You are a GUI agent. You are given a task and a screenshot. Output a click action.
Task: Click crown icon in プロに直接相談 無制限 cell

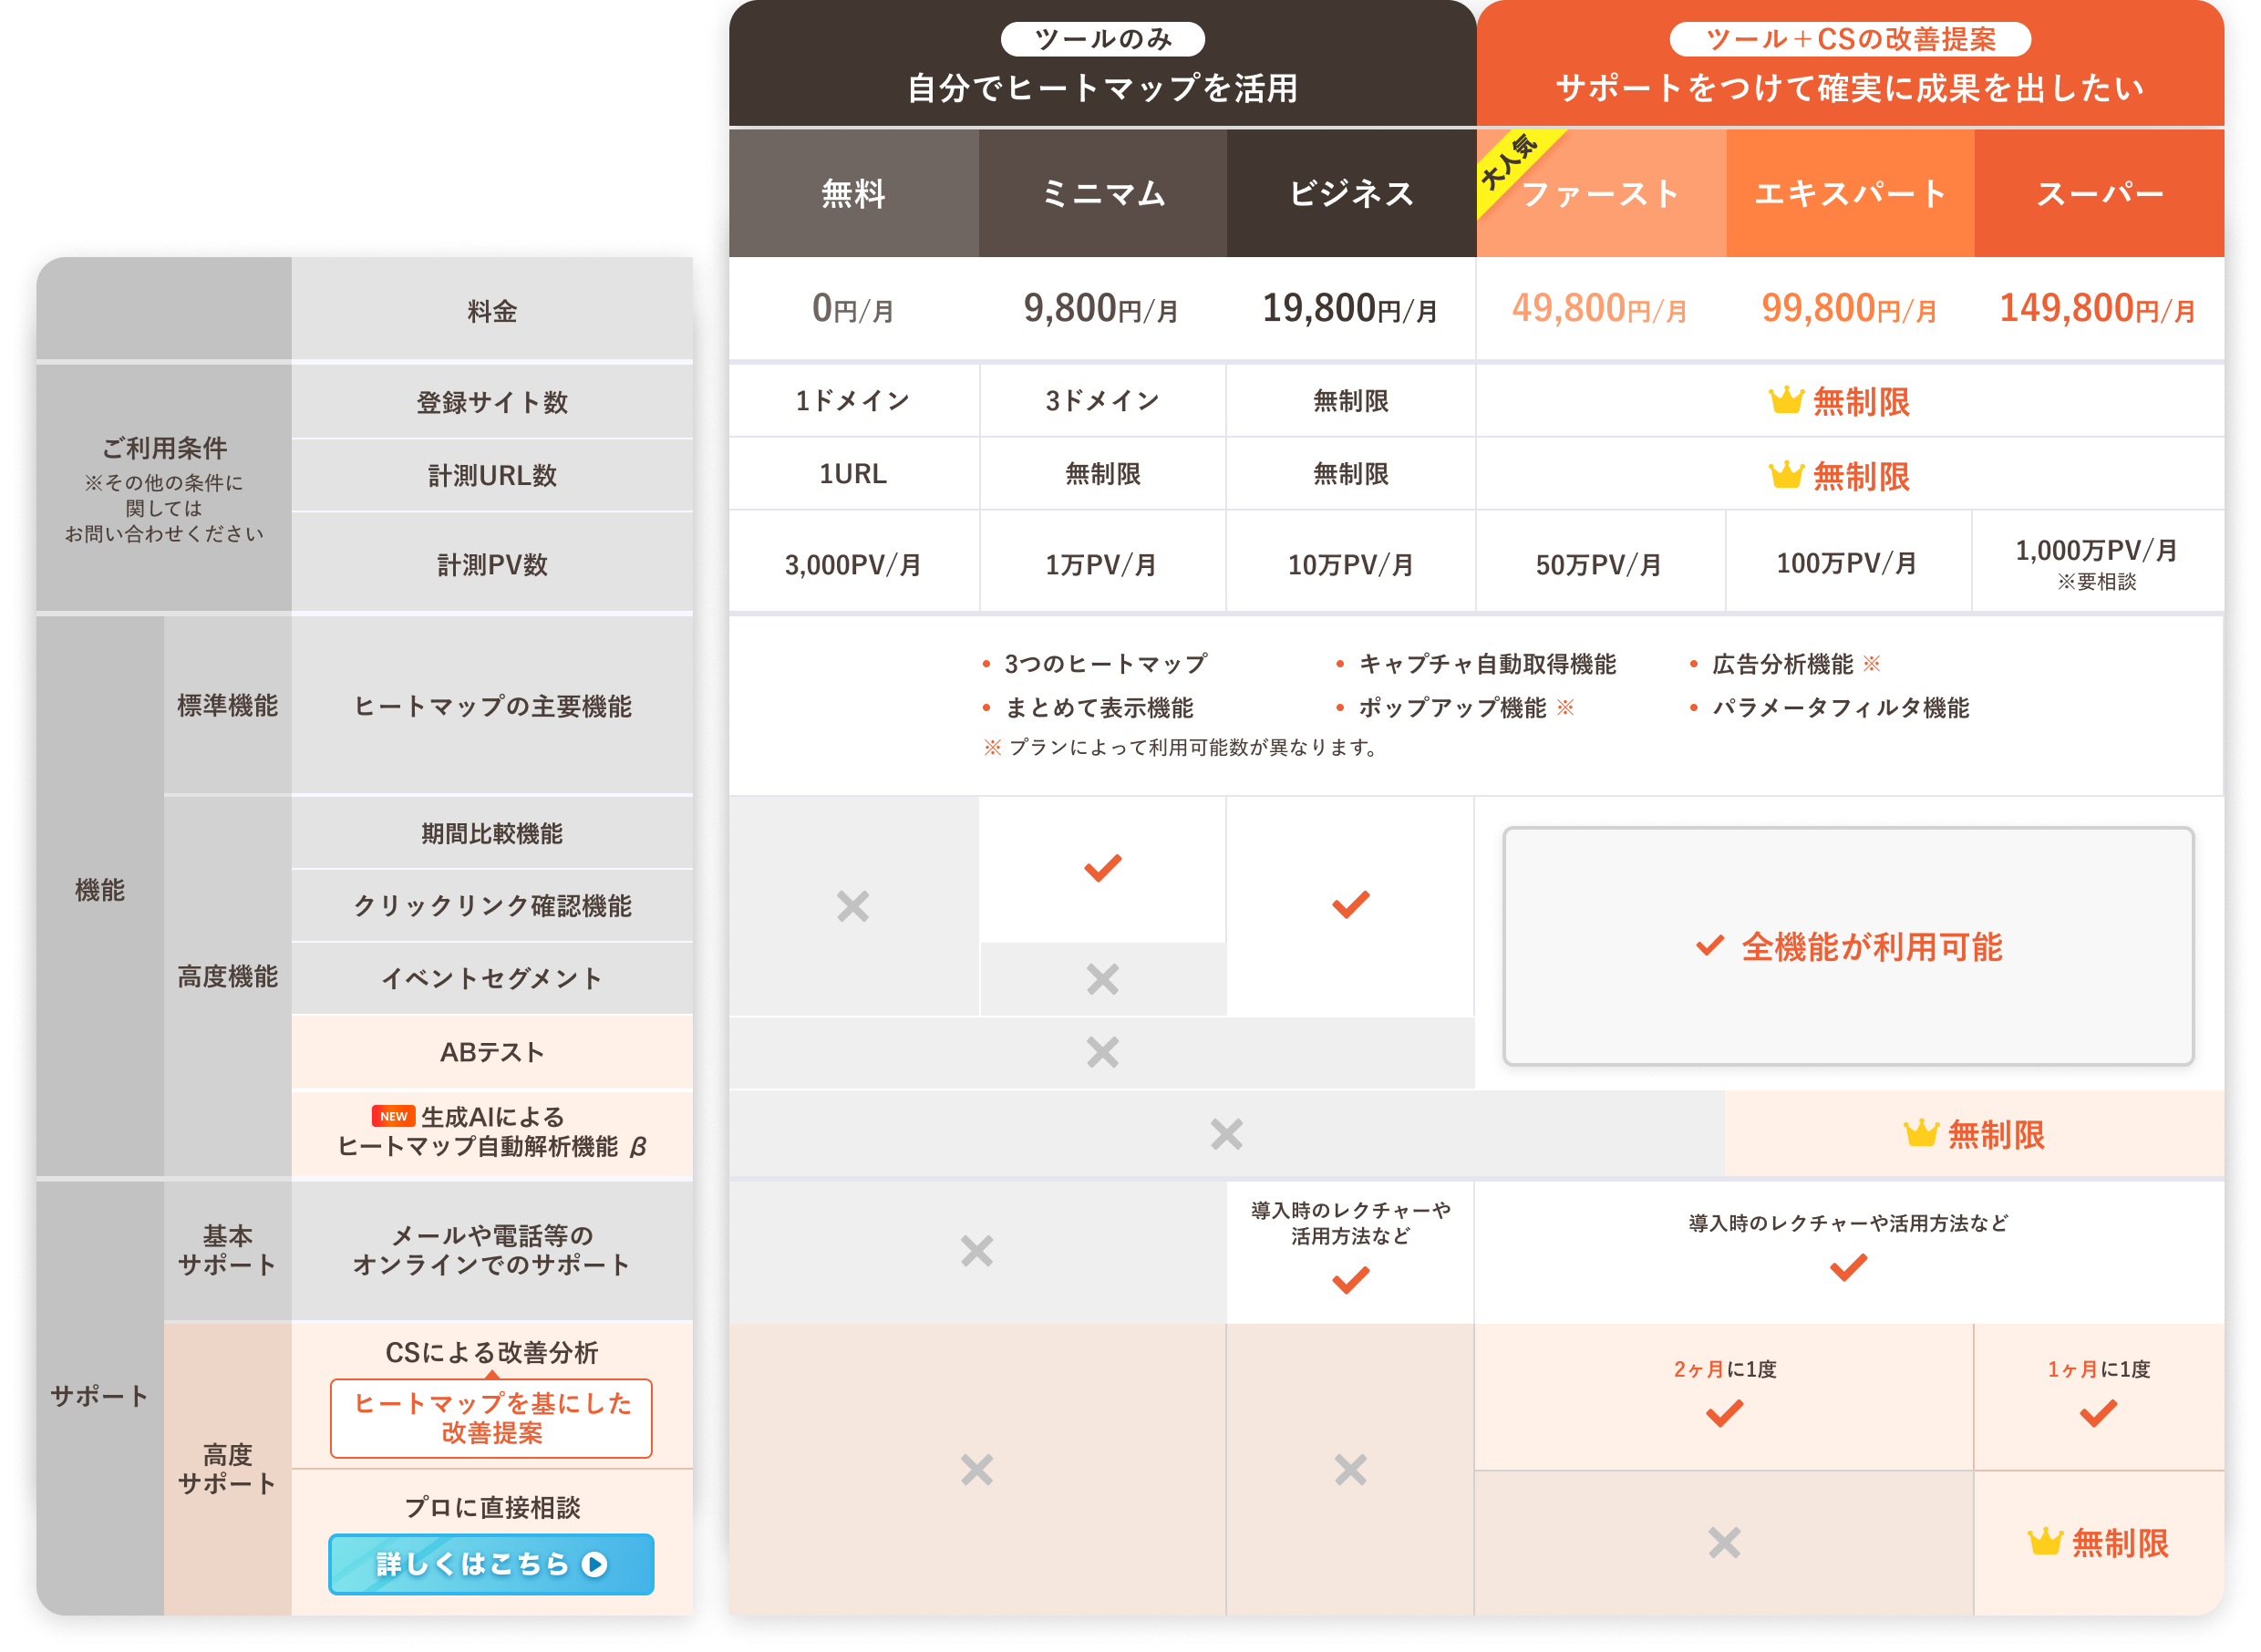tap(2044, 1542)
